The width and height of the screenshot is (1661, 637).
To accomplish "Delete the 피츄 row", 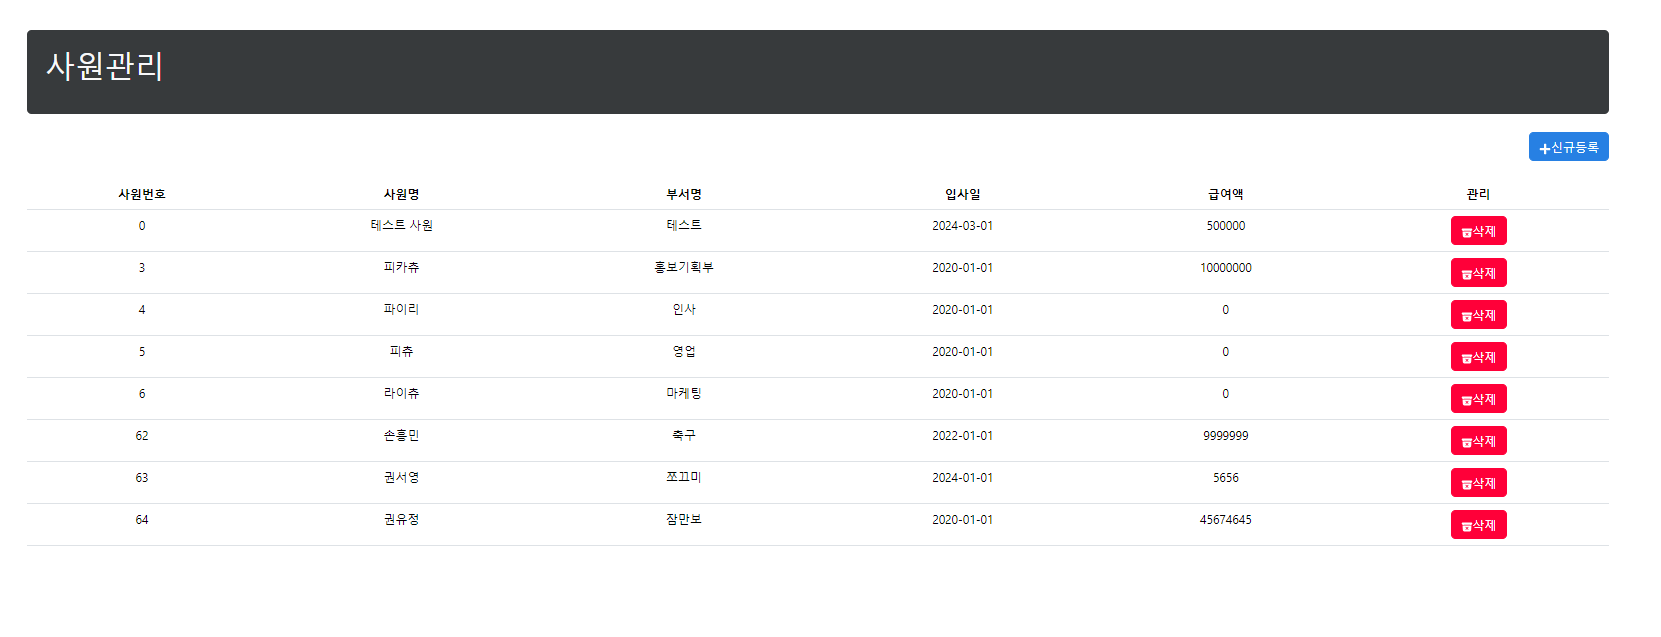I will 1478,357.
